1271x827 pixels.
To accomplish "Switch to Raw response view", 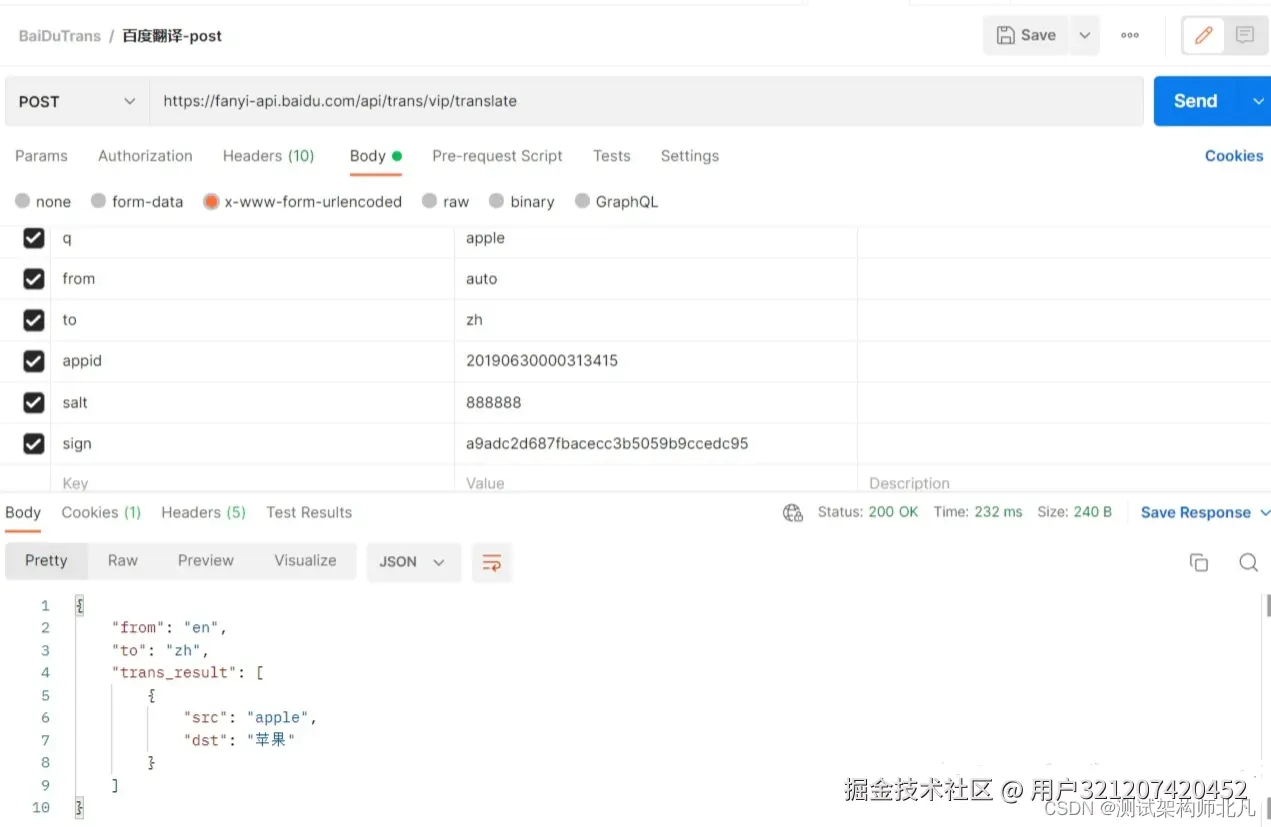I will 123,561.
